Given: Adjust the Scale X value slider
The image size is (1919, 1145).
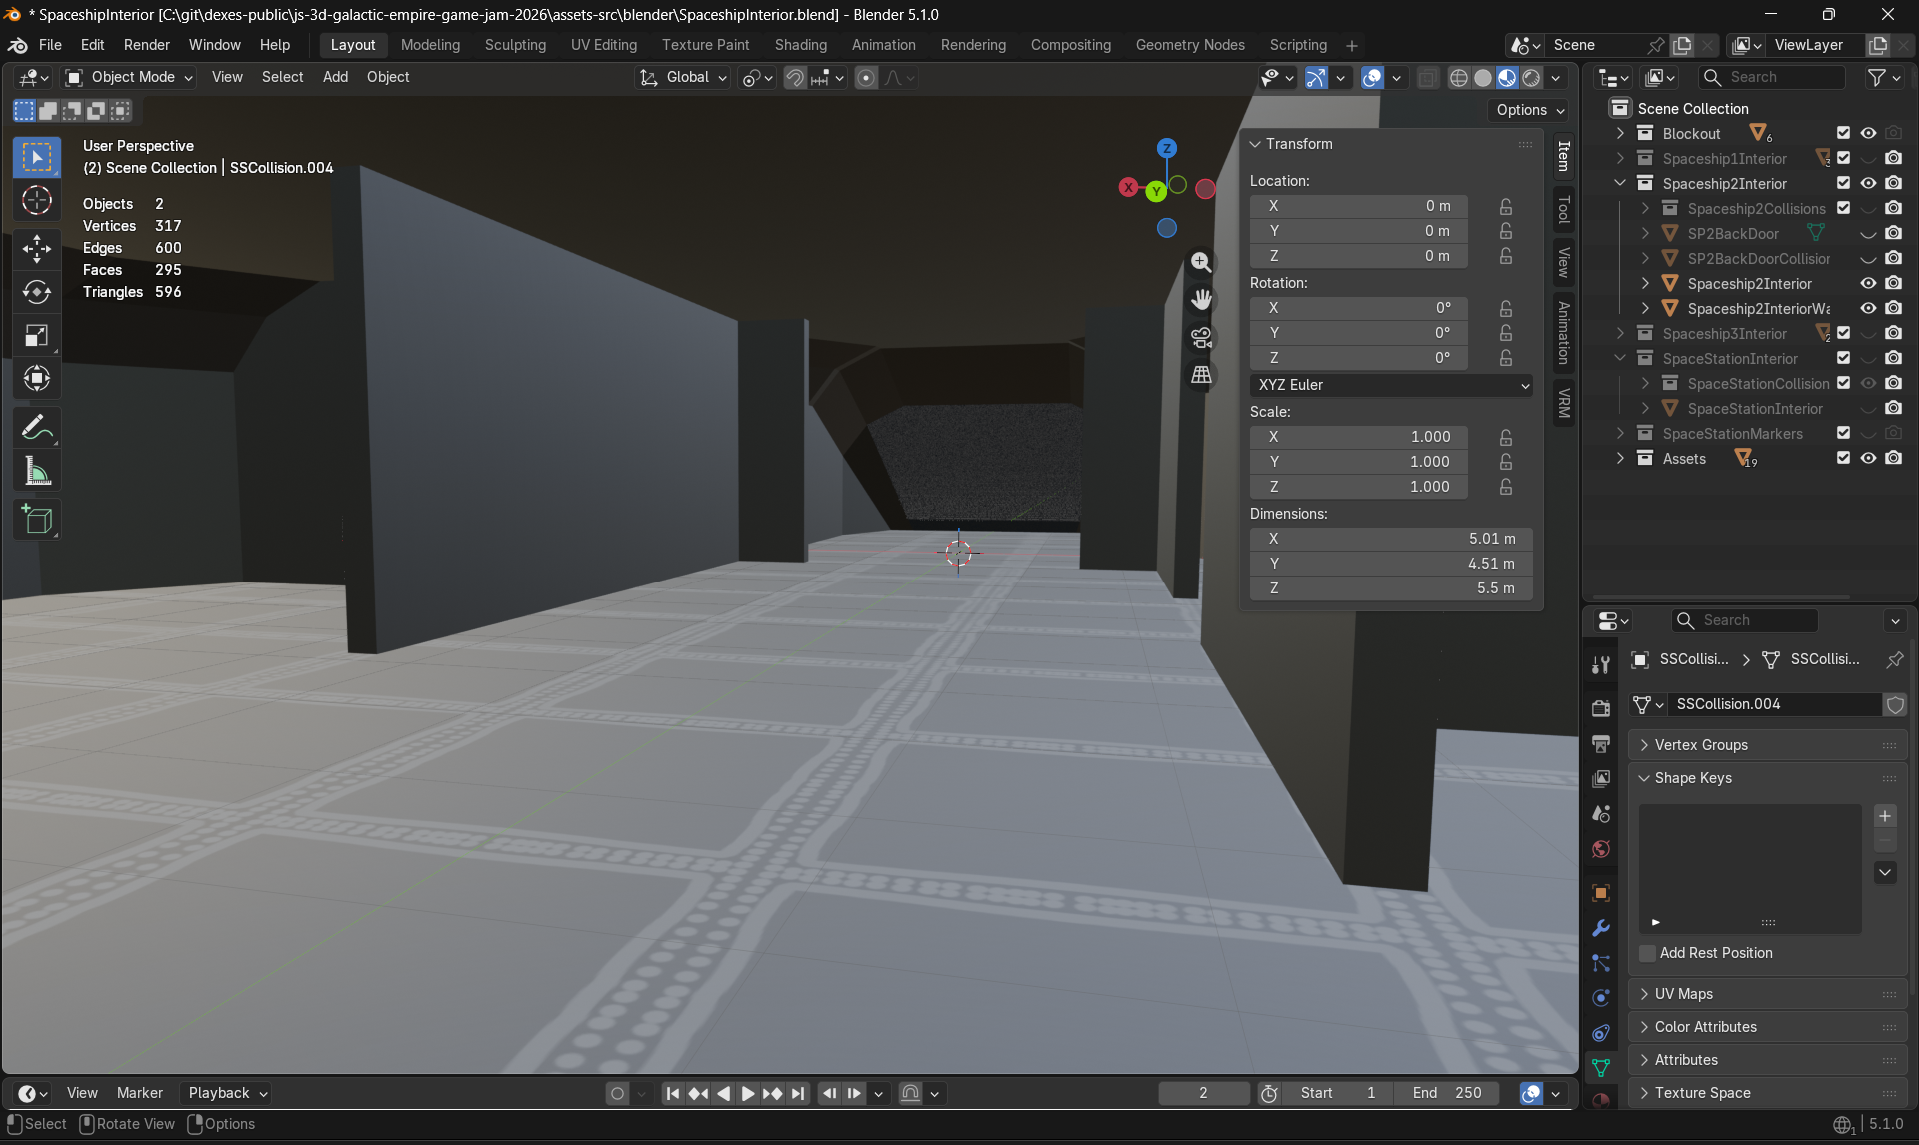Looking at the screenshot, I should 1357,437.
